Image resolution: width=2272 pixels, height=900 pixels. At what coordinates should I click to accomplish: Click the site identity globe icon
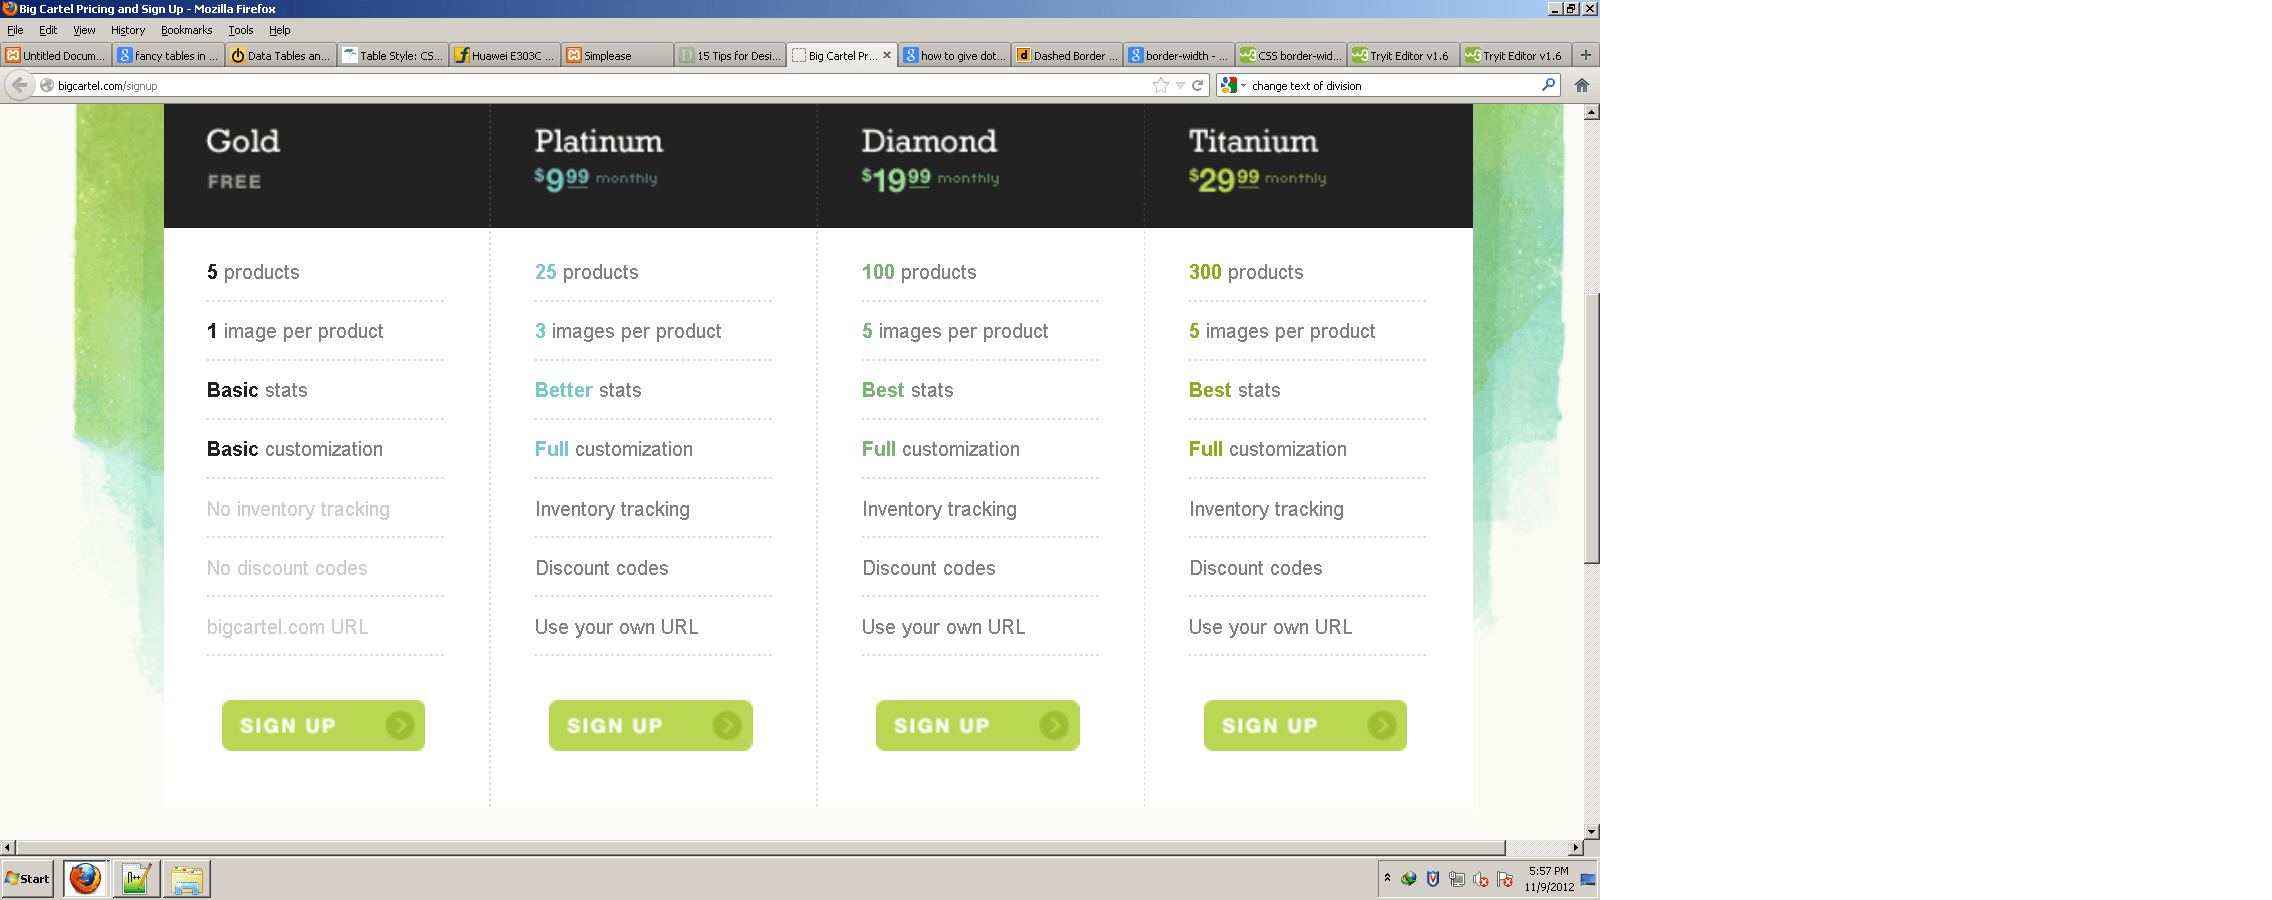tap(46, 86)
